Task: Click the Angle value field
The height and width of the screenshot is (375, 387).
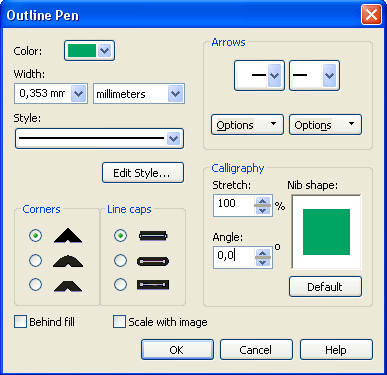Action: (234, 257)
